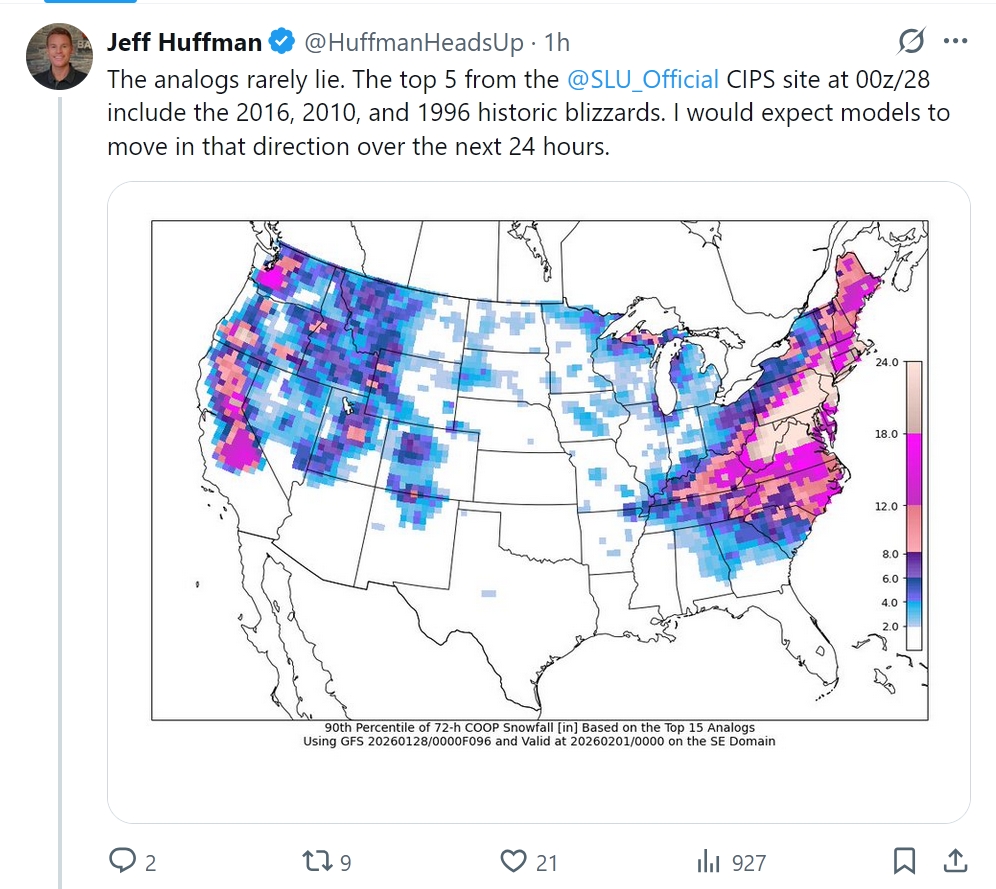
Task: Click the repost arrows icon
Action: [316, 861]
